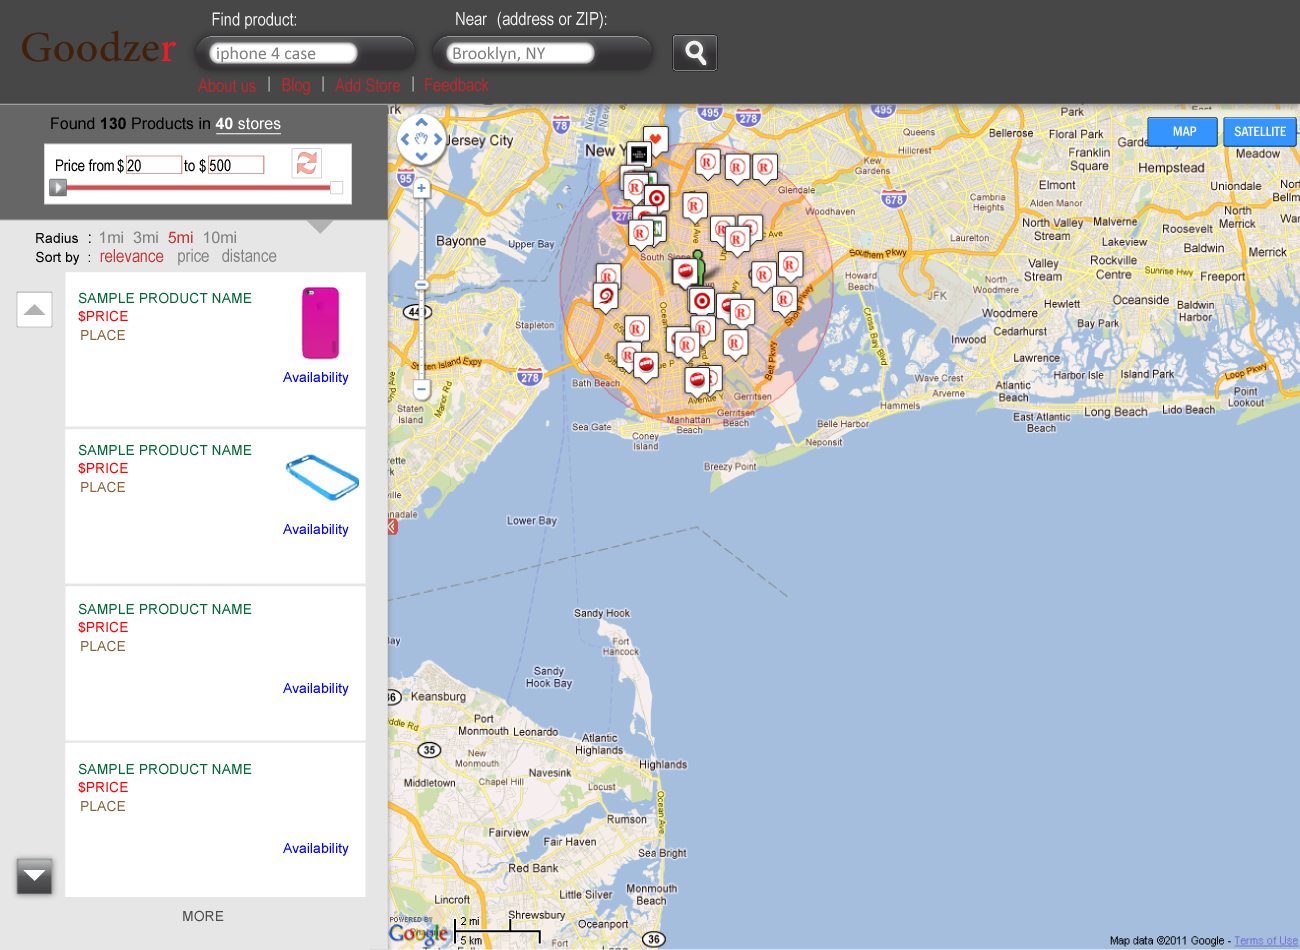
Task: Open Availability for the pink case product
Action: coord(316,377)
